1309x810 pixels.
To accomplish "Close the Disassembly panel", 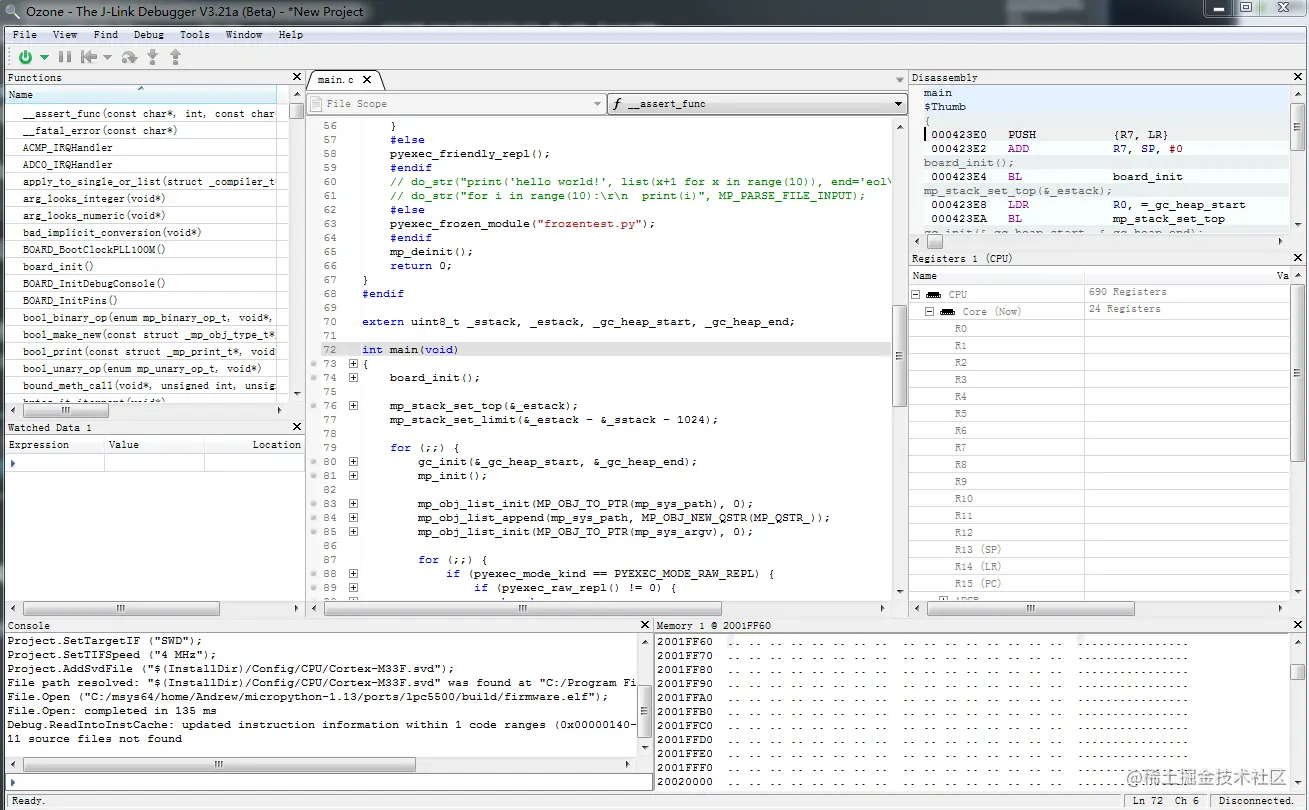I will [1298, 77].
